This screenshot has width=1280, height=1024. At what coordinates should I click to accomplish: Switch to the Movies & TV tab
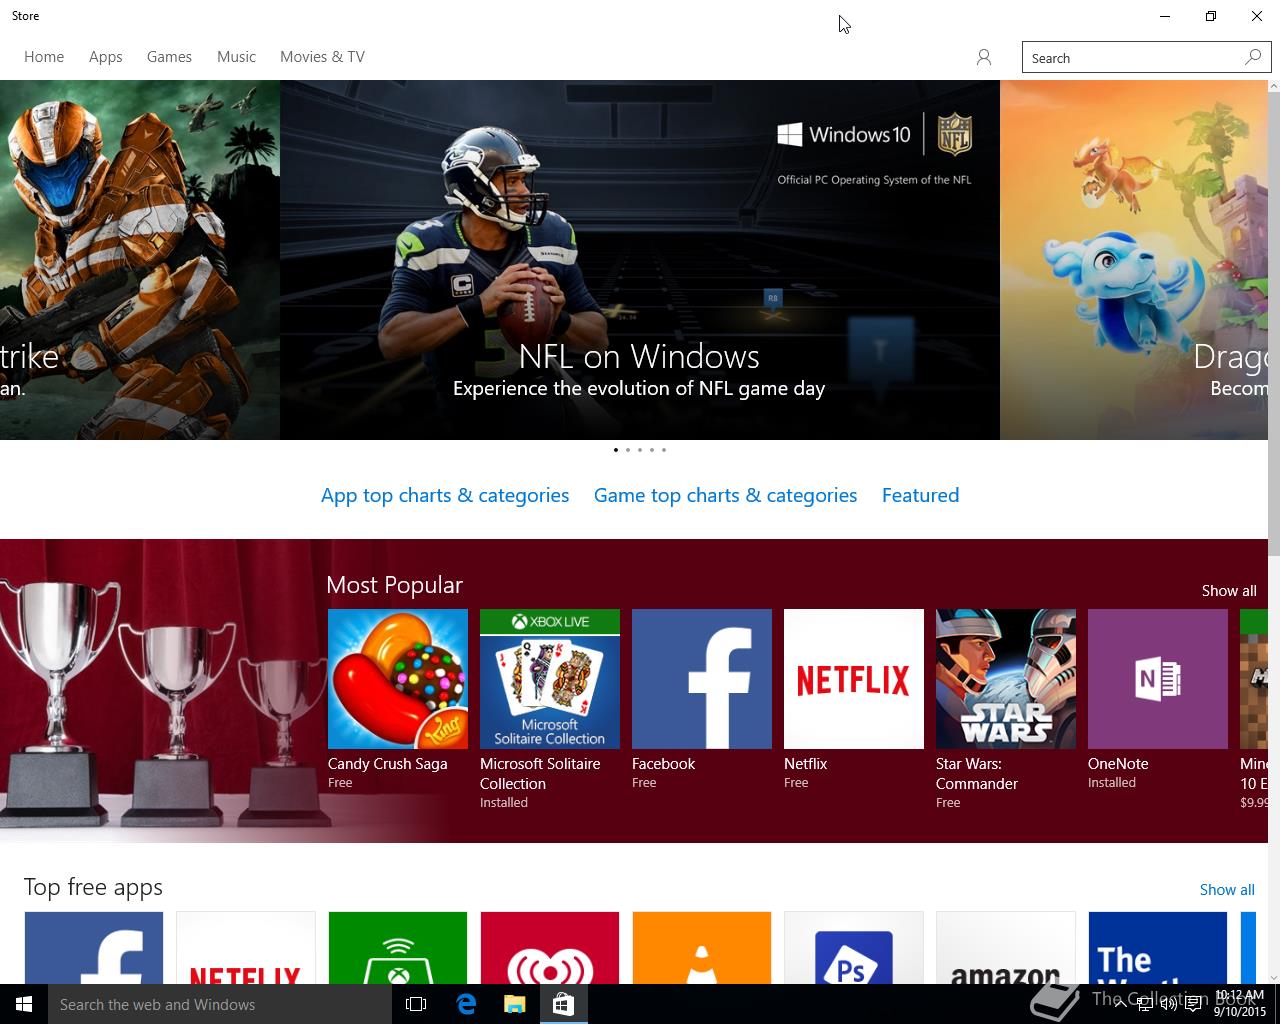coord(322,57)
